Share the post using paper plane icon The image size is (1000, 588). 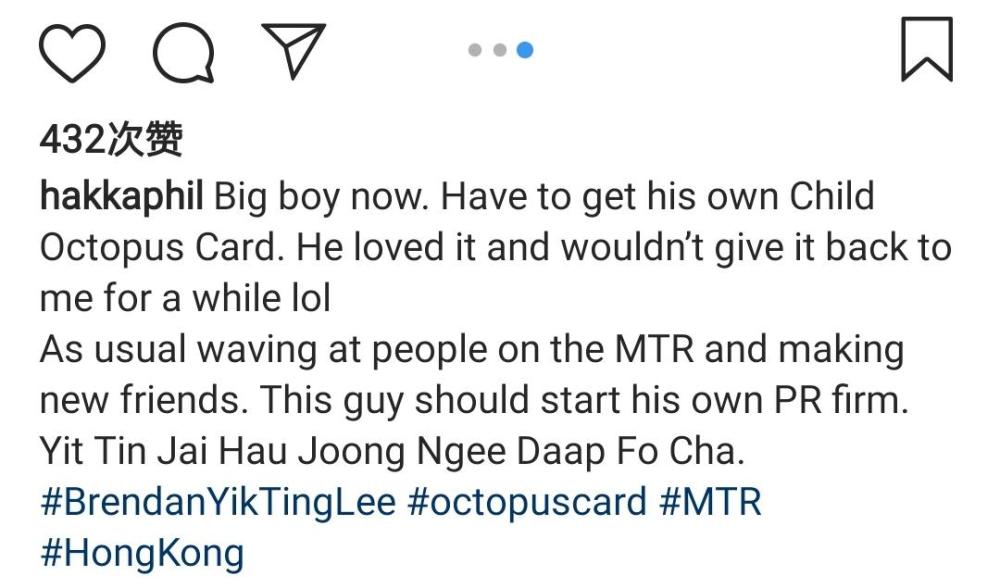click(292, 50)
